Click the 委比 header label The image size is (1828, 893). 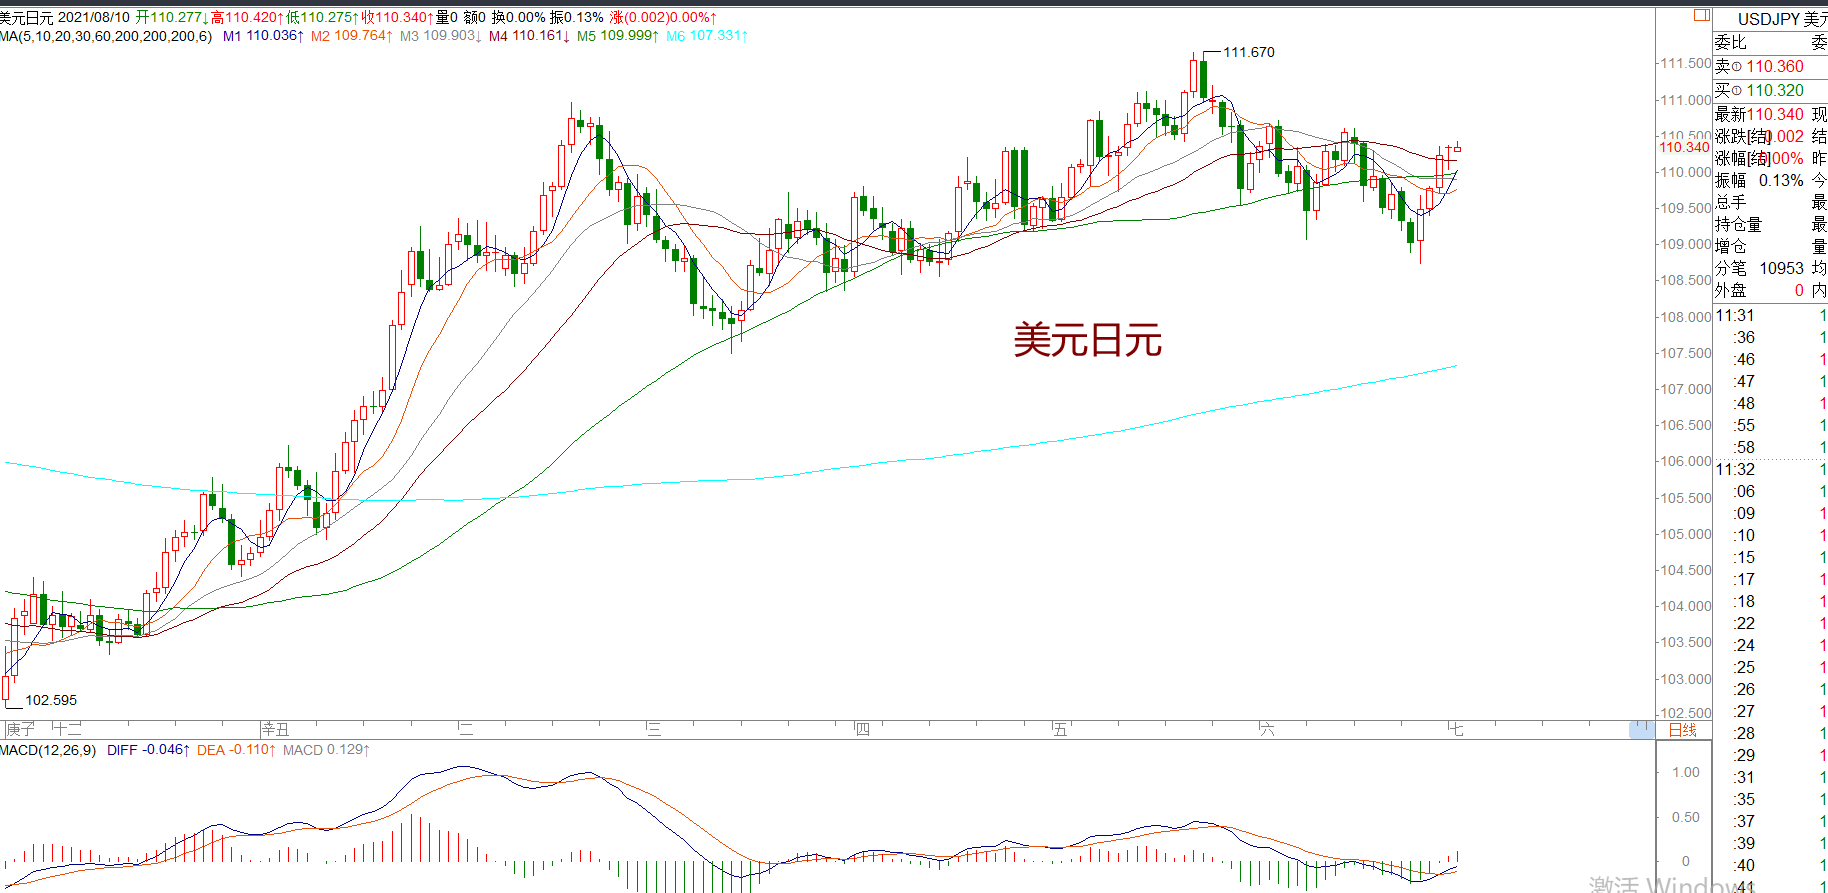[1730, 43]
